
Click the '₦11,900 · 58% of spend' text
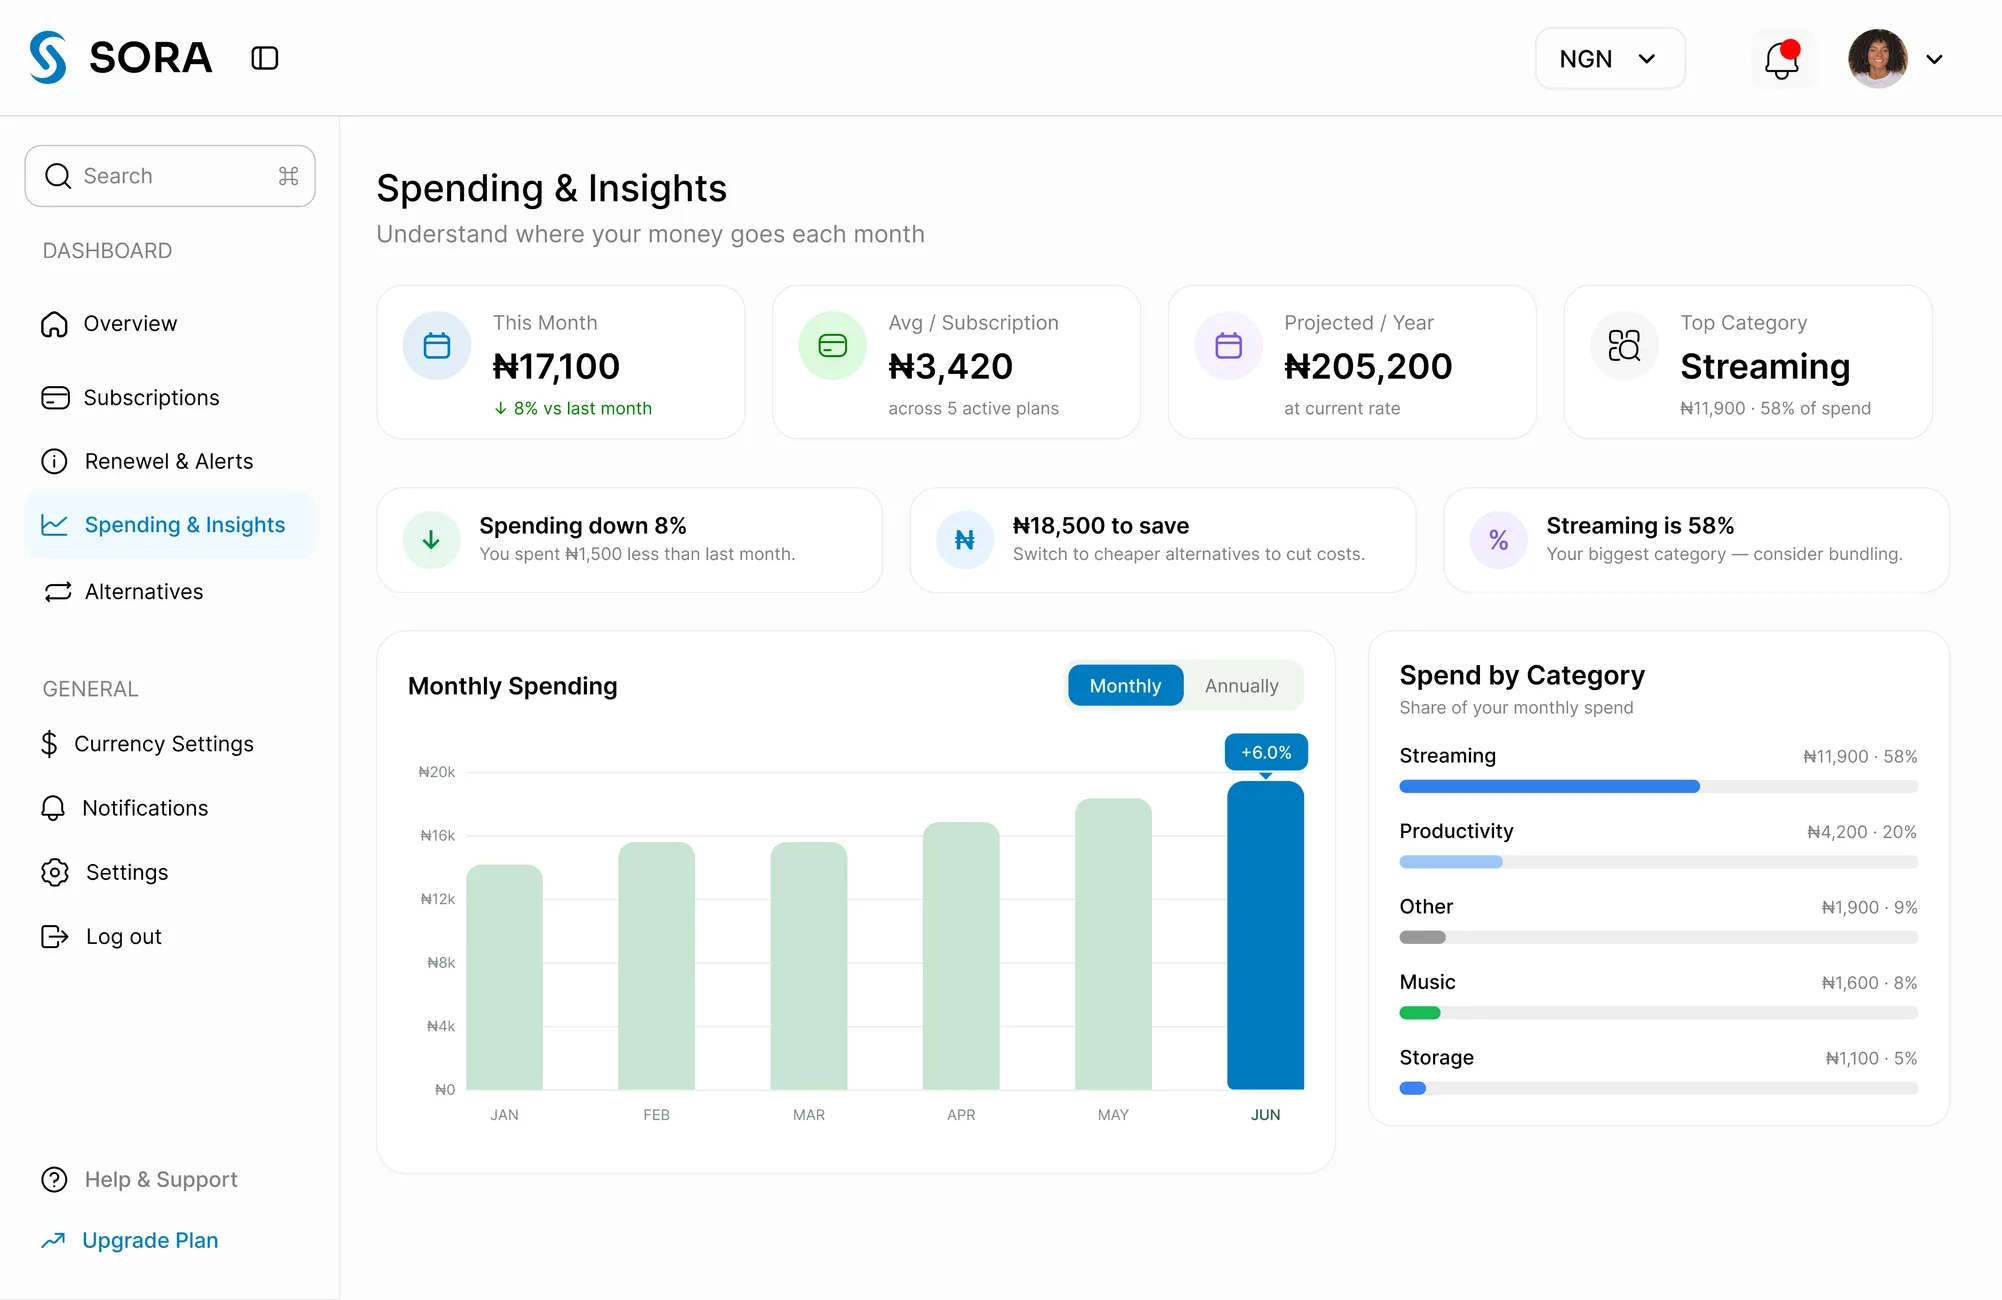1775,408
